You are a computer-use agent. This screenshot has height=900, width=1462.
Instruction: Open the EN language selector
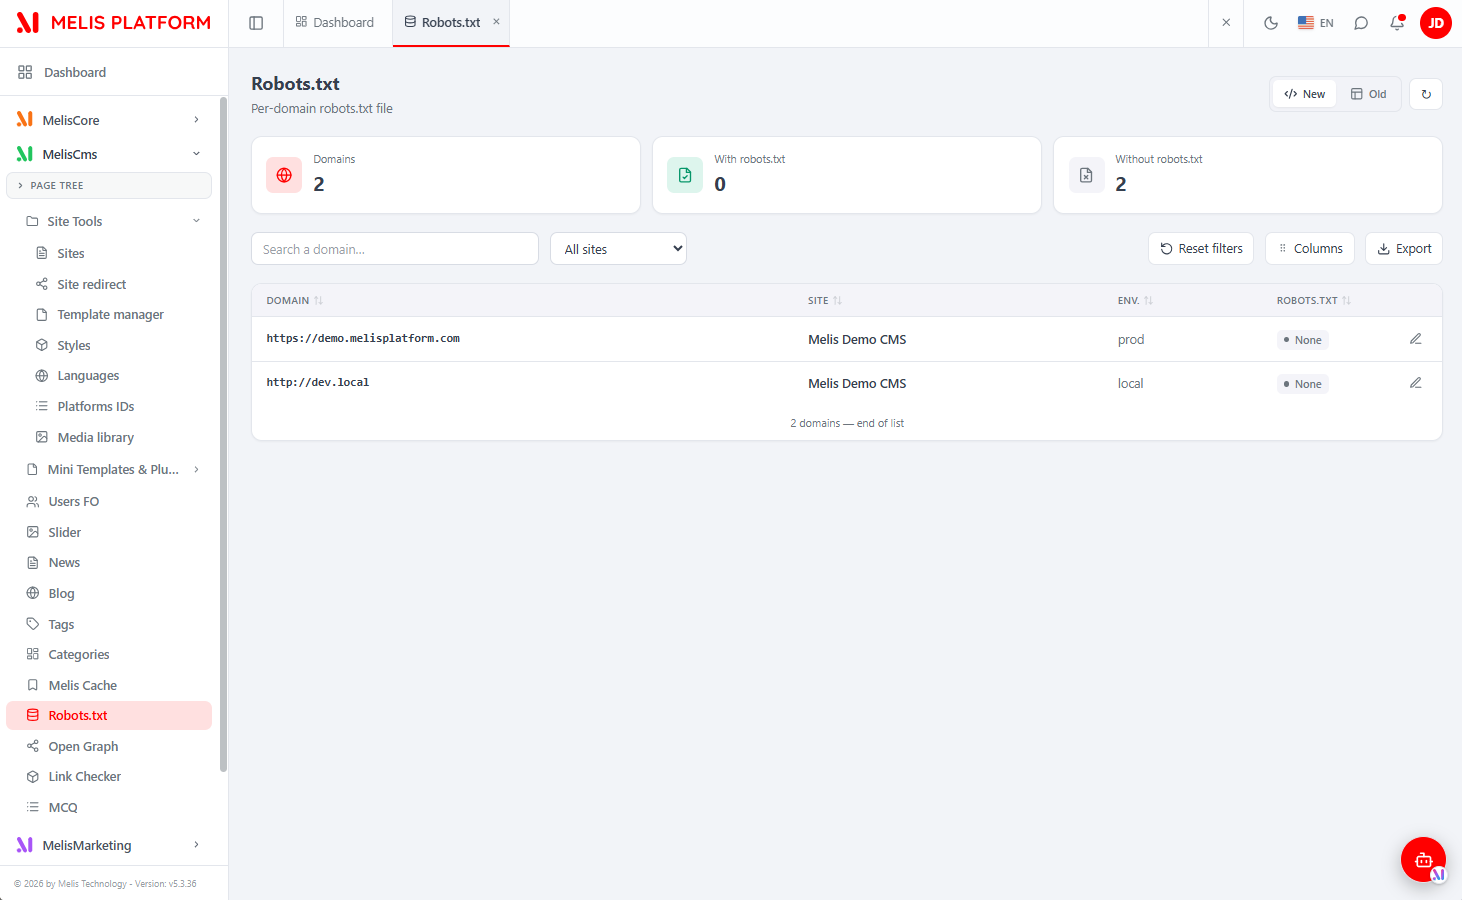[1316, 23]
